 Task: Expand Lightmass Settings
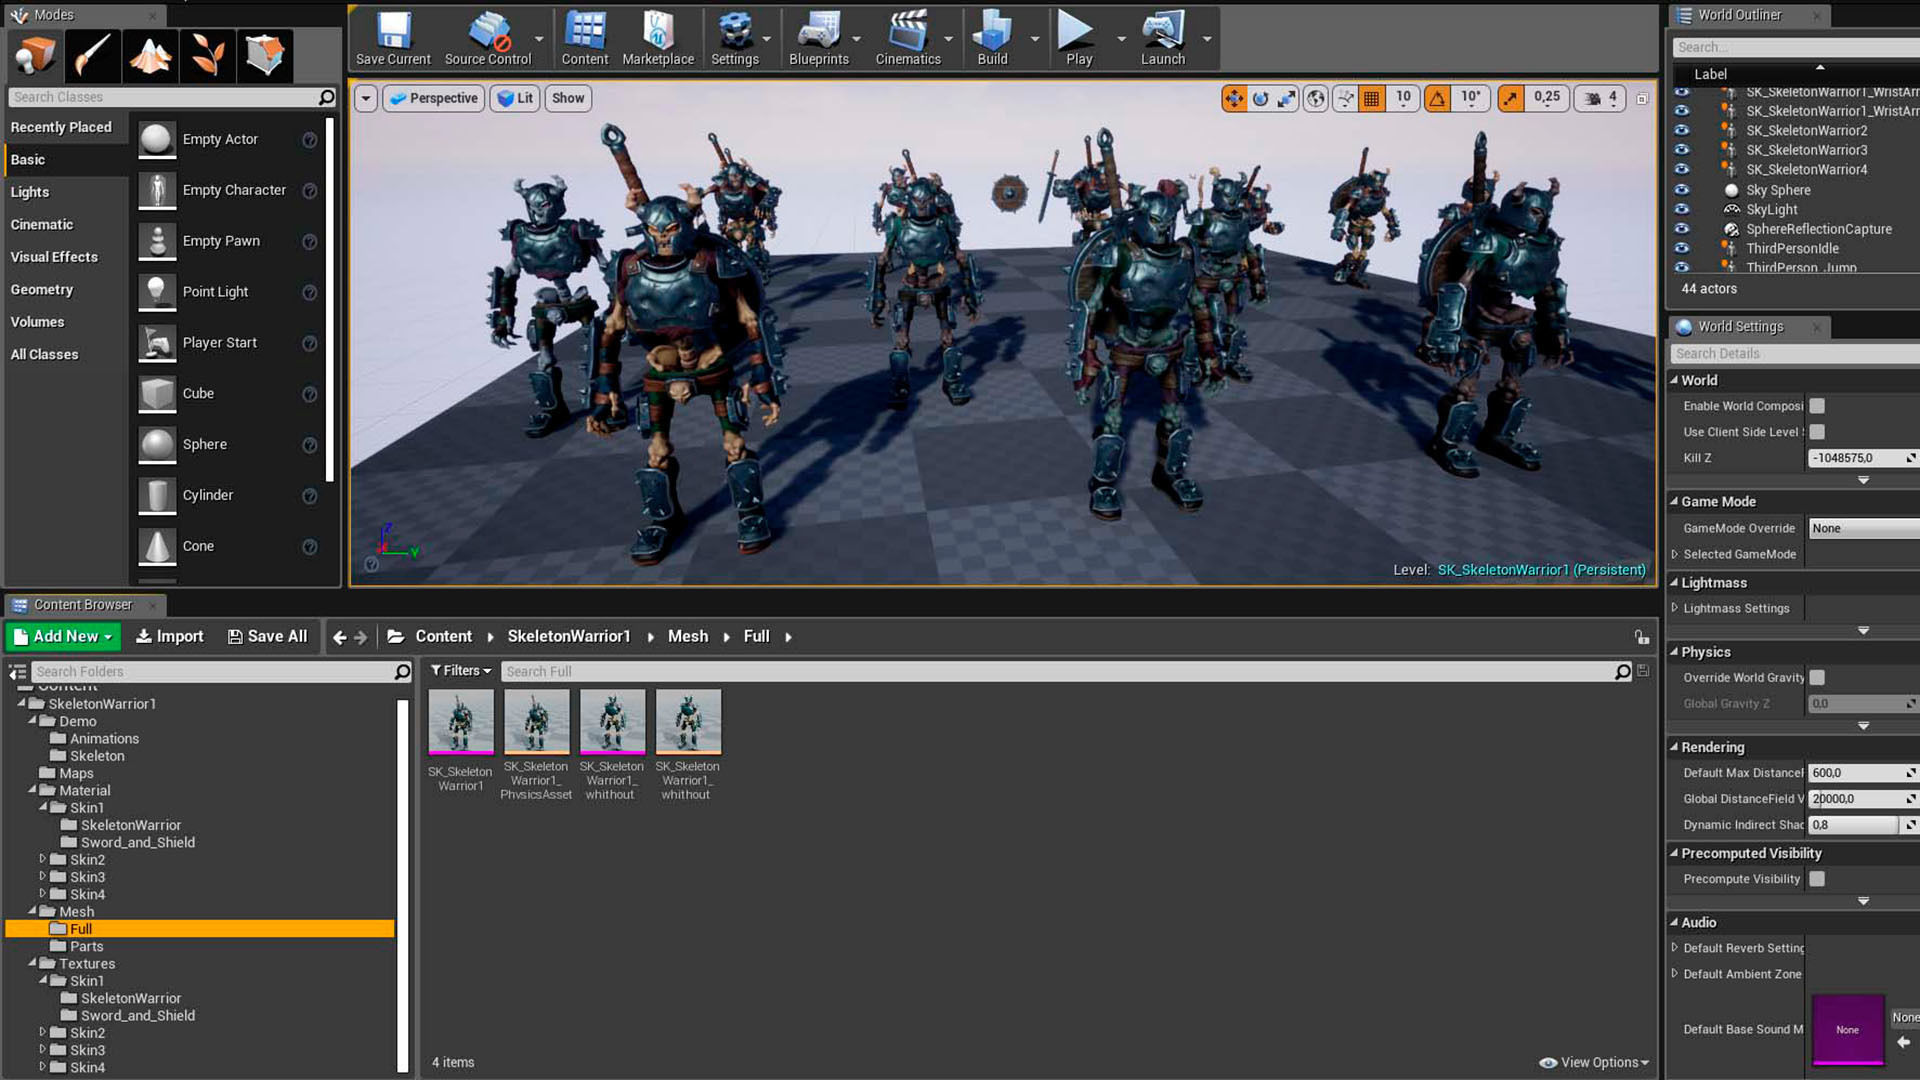(1674, 608)
